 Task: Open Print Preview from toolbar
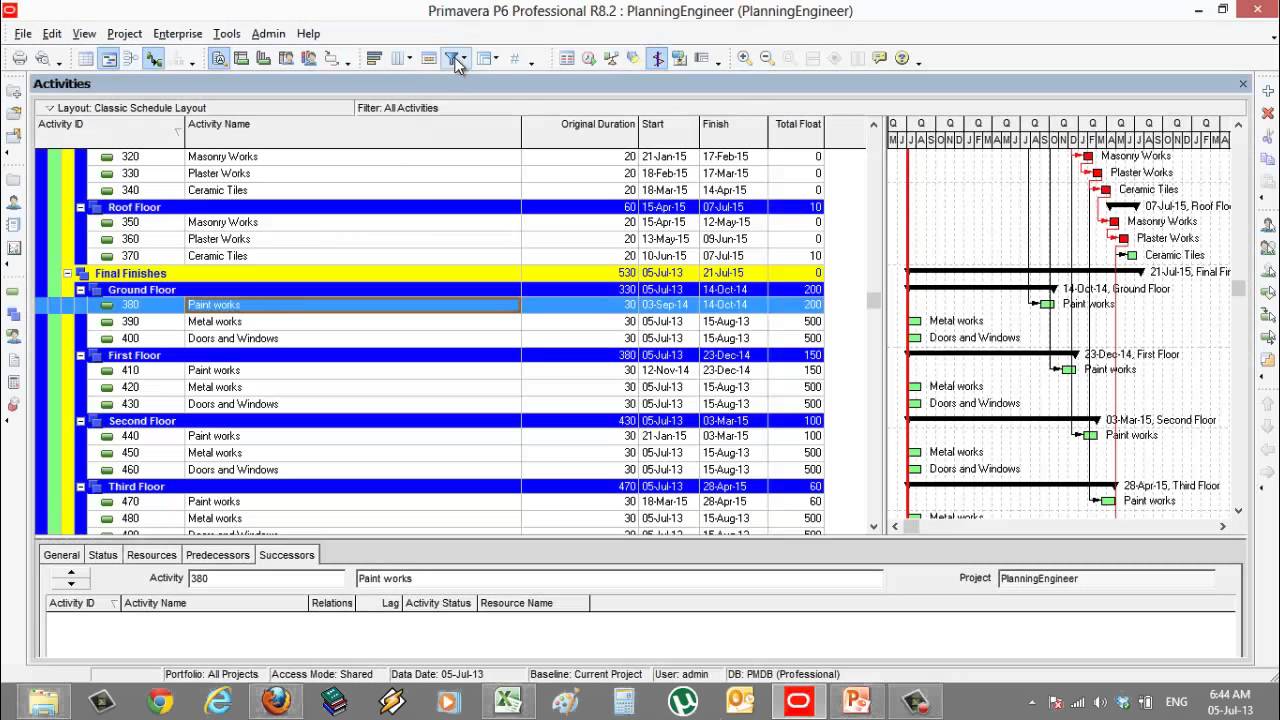pyautogui.click(x=42, y=59)
